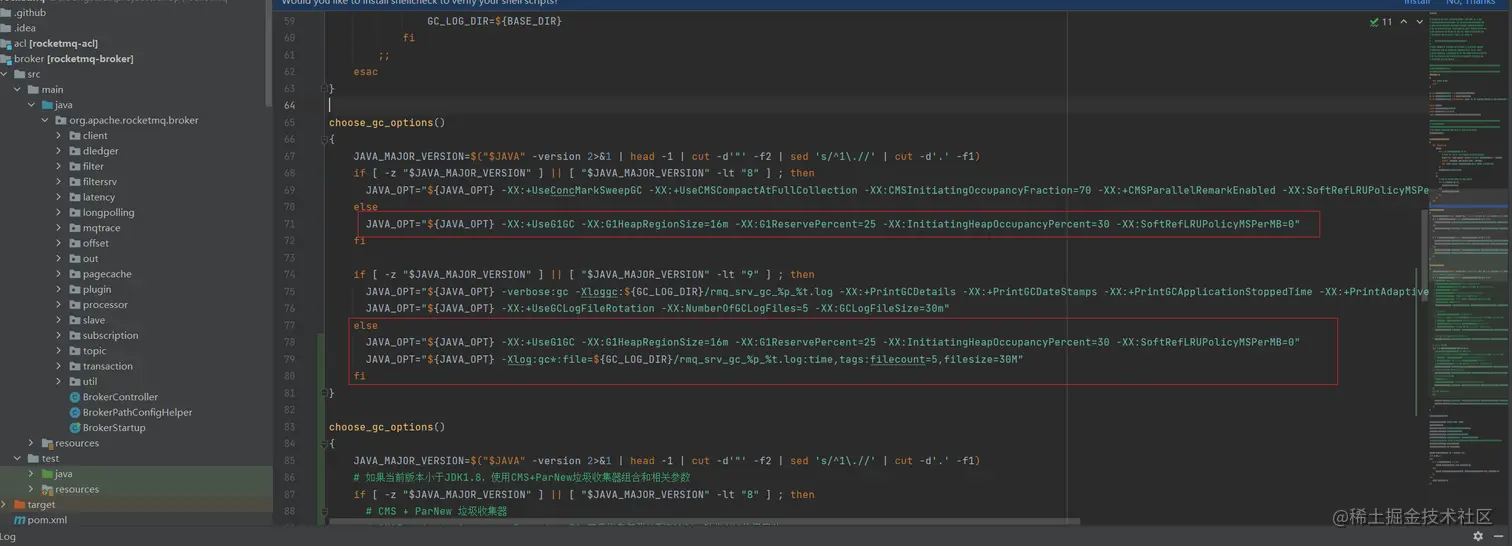Open the BrokerController class
The image size is (1512, 546).
120,397
